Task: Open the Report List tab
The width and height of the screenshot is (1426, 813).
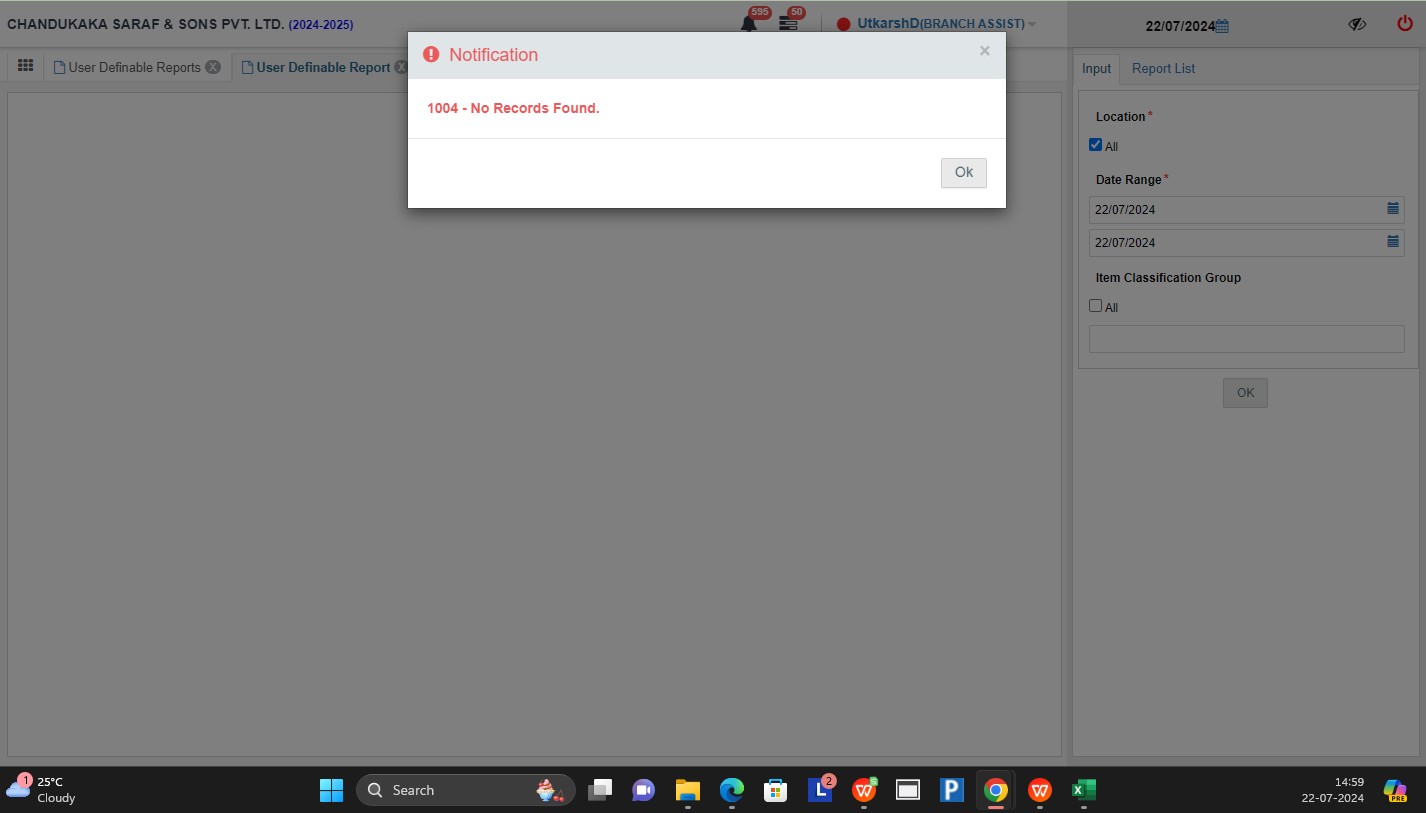Action: (1163, 69)
